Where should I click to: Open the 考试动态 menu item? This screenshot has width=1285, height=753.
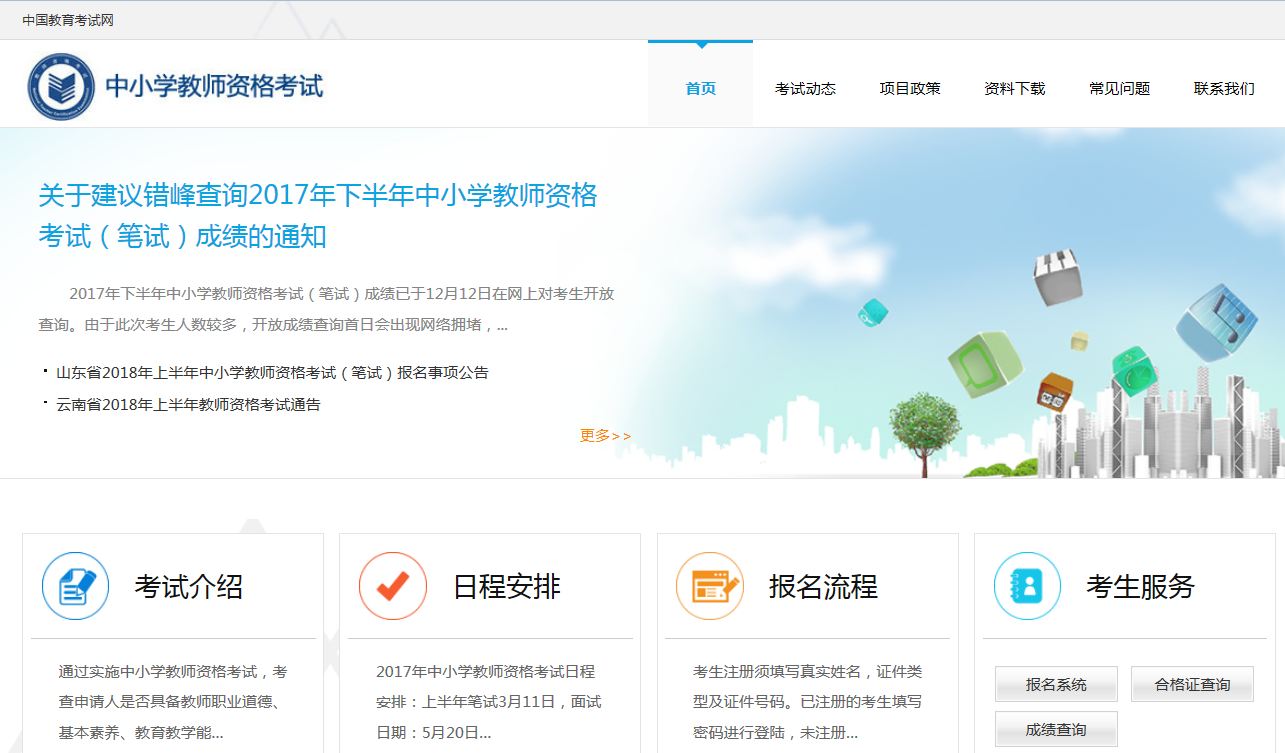click(805, 88)
